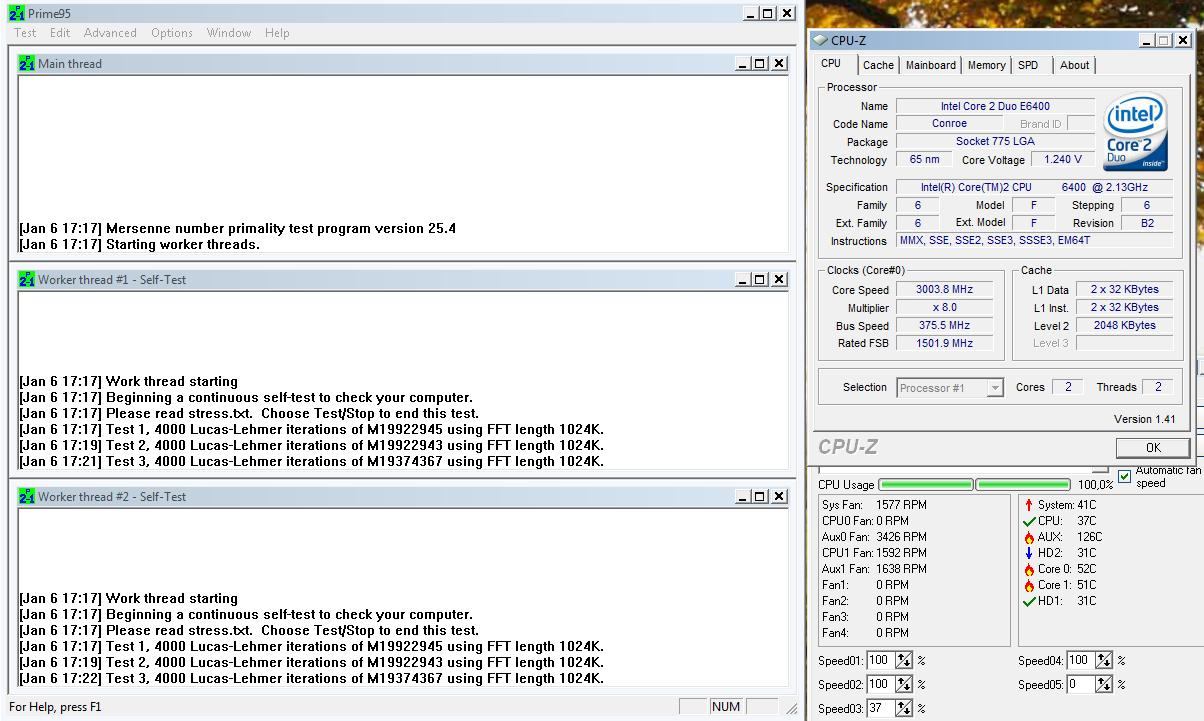Switch to the Cache tab in CPU-Z
This screenshot has width=1204, height=721.
coord(878,65)
